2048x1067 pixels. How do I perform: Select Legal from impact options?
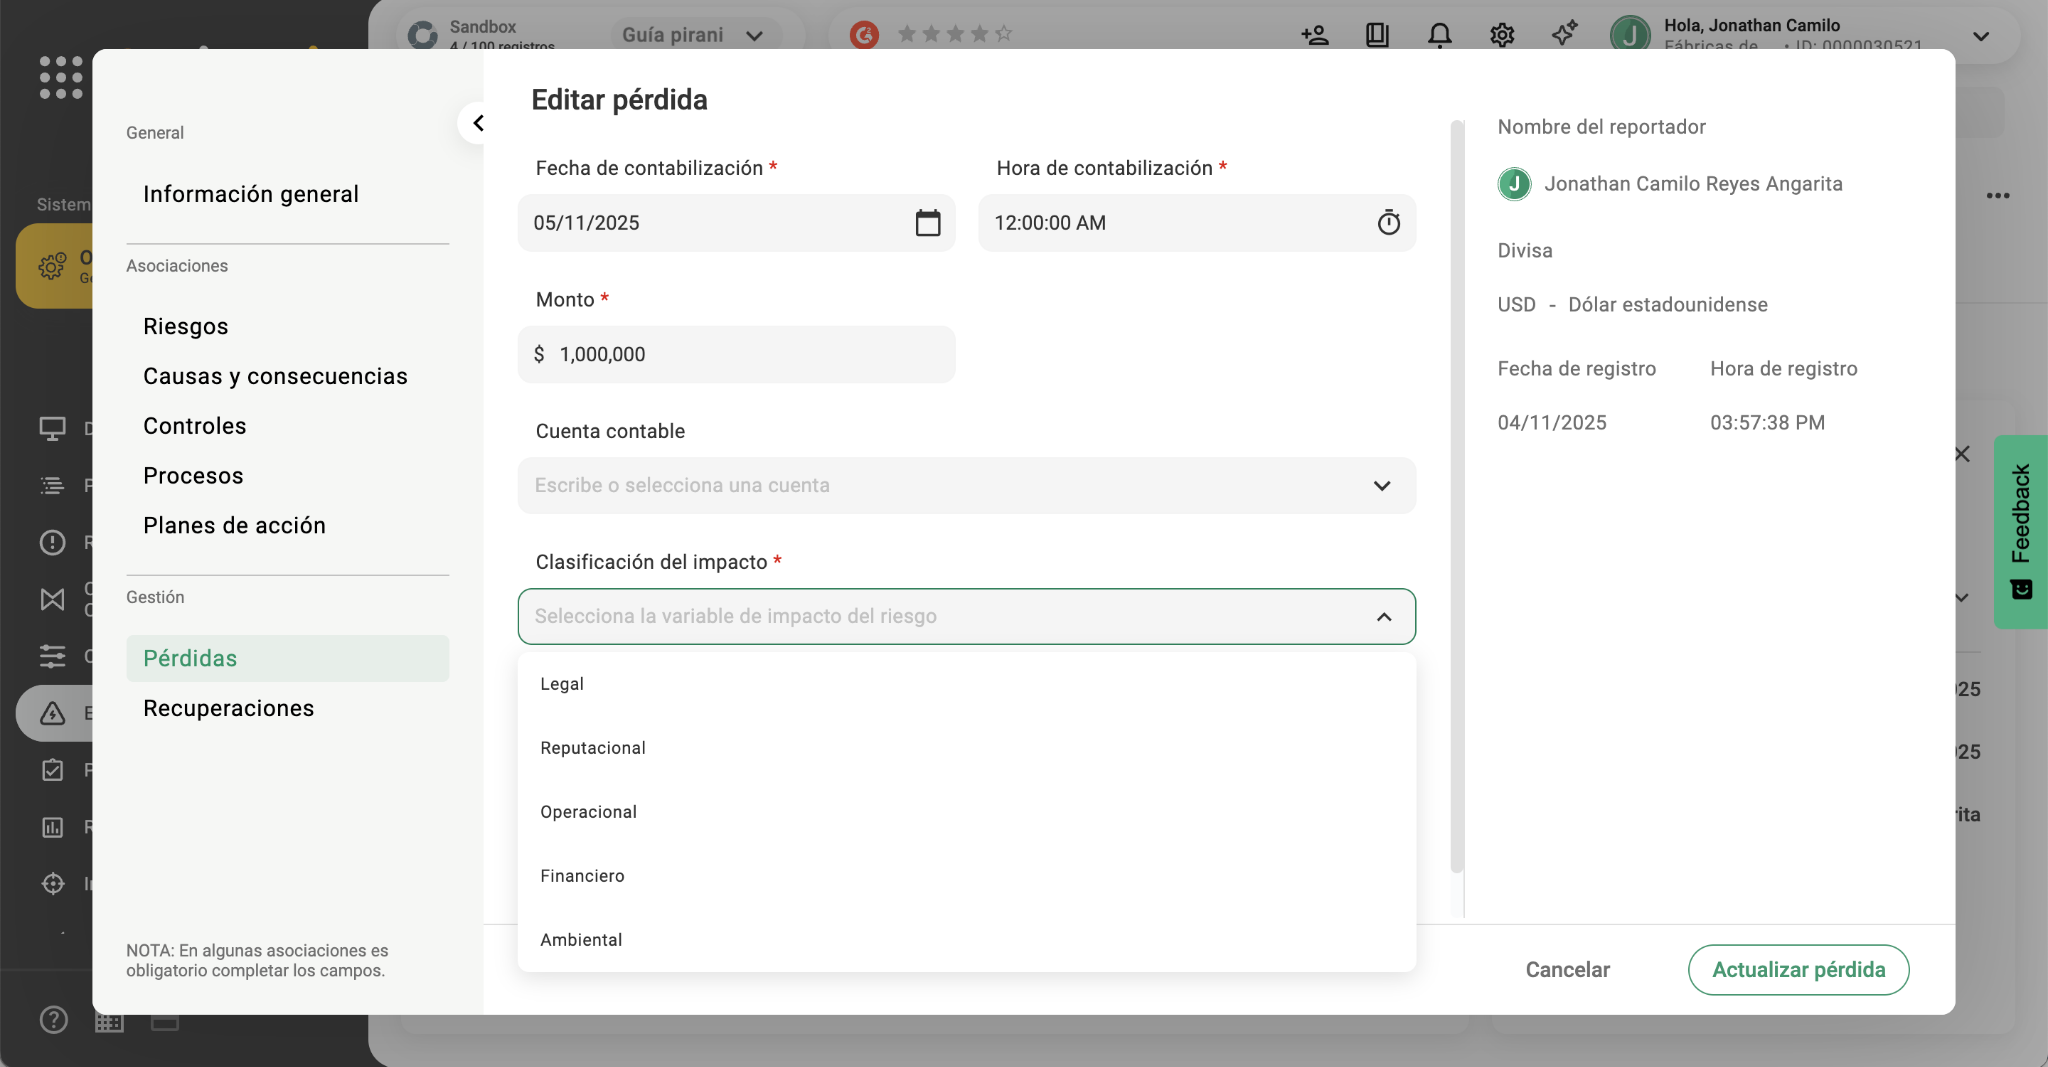coord(562,684)
